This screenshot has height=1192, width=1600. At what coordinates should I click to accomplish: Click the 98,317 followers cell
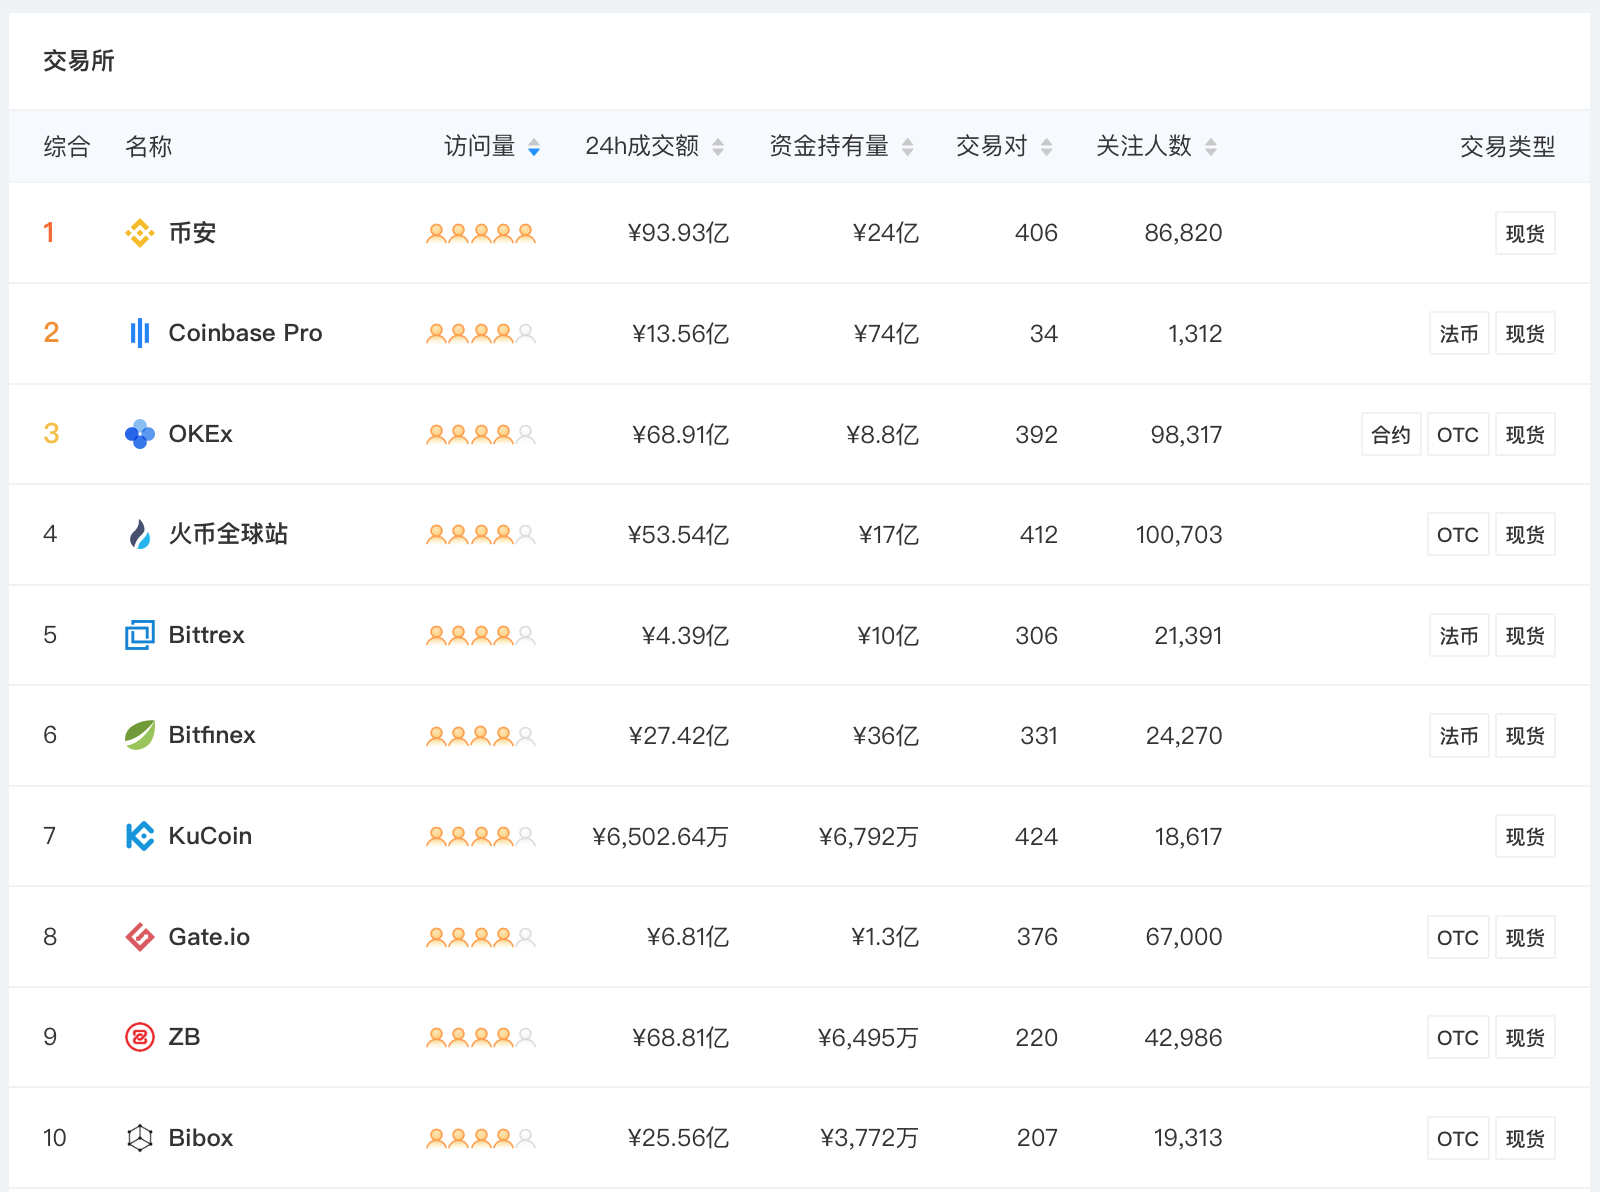coord(1186,434)
